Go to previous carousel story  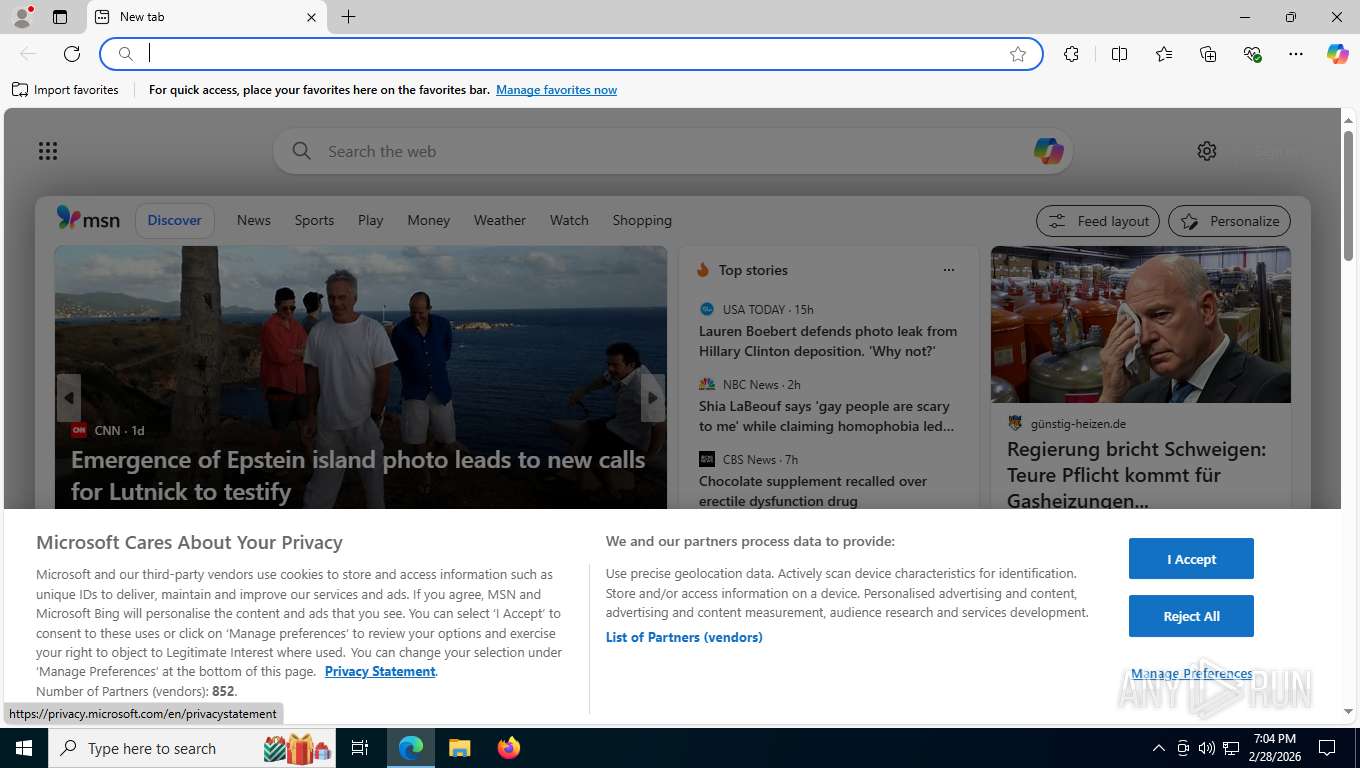pyautogui.click(x=68, y=398)
